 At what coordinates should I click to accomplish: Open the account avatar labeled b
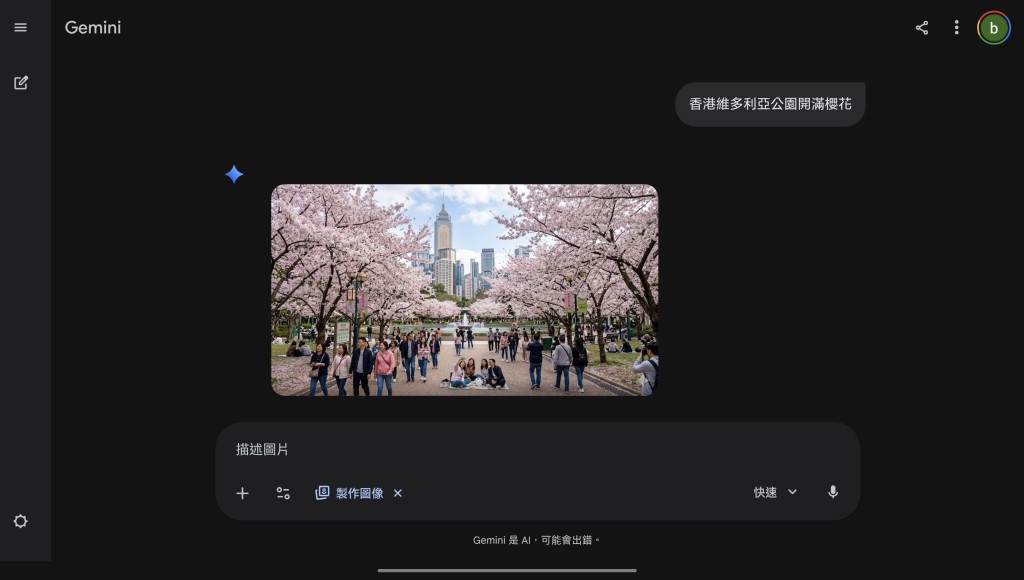tap(993, 28)
